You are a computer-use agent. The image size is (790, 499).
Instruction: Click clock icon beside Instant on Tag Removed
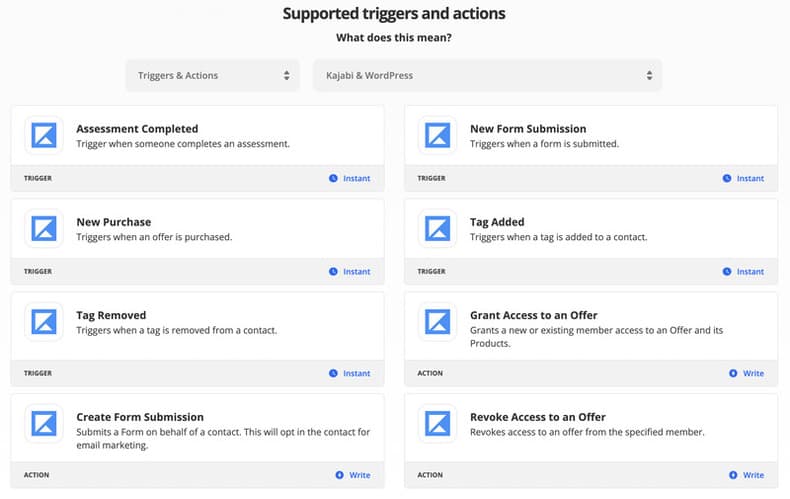pos(333,373)
